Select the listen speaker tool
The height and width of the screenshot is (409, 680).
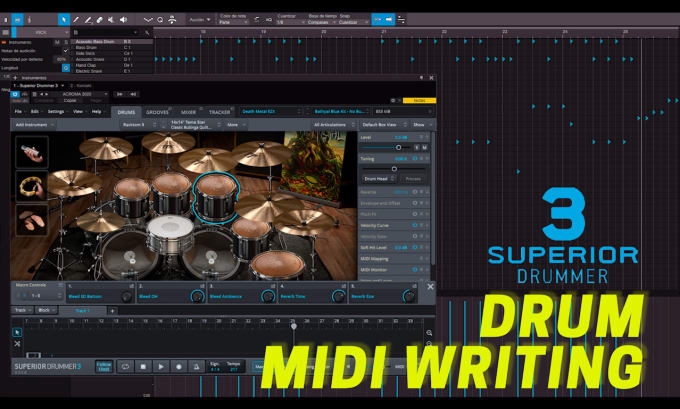point(124,20)
